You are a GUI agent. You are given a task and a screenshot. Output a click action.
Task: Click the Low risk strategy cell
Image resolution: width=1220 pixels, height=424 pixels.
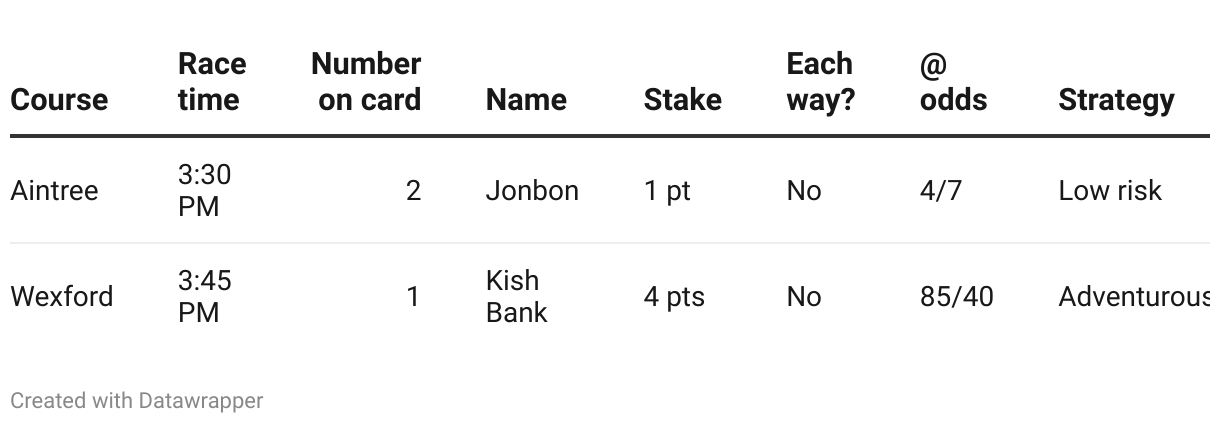click(x=1110, y=191)
